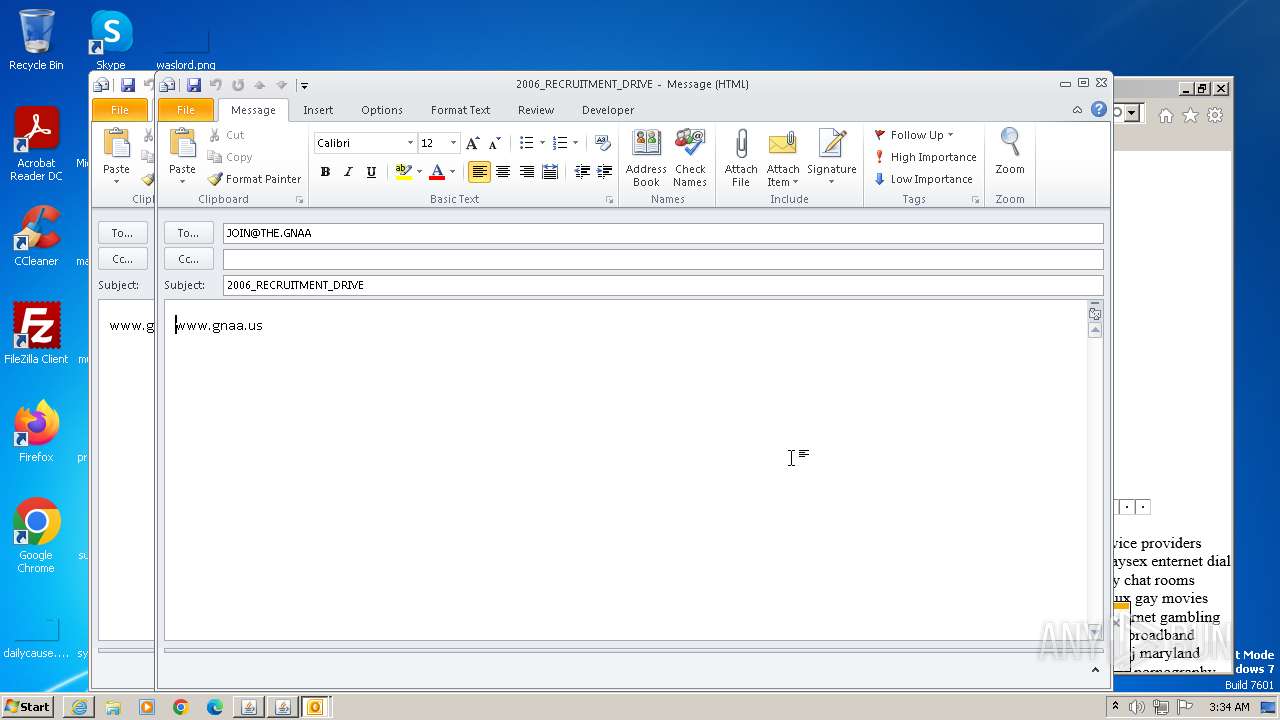Open the Address Book
This screenshot has width=1280, height=720.
[646, 158]
